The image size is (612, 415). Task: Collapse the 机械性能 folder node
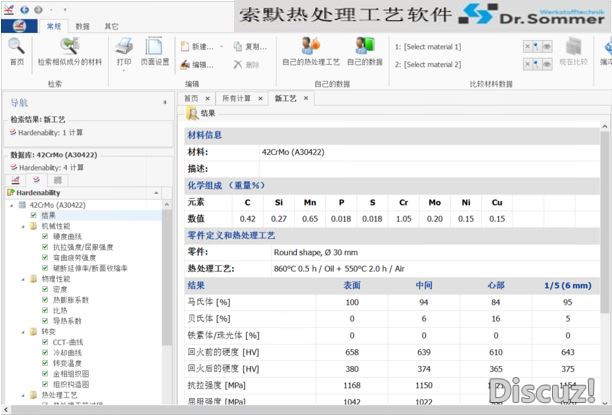click(23, 226)
